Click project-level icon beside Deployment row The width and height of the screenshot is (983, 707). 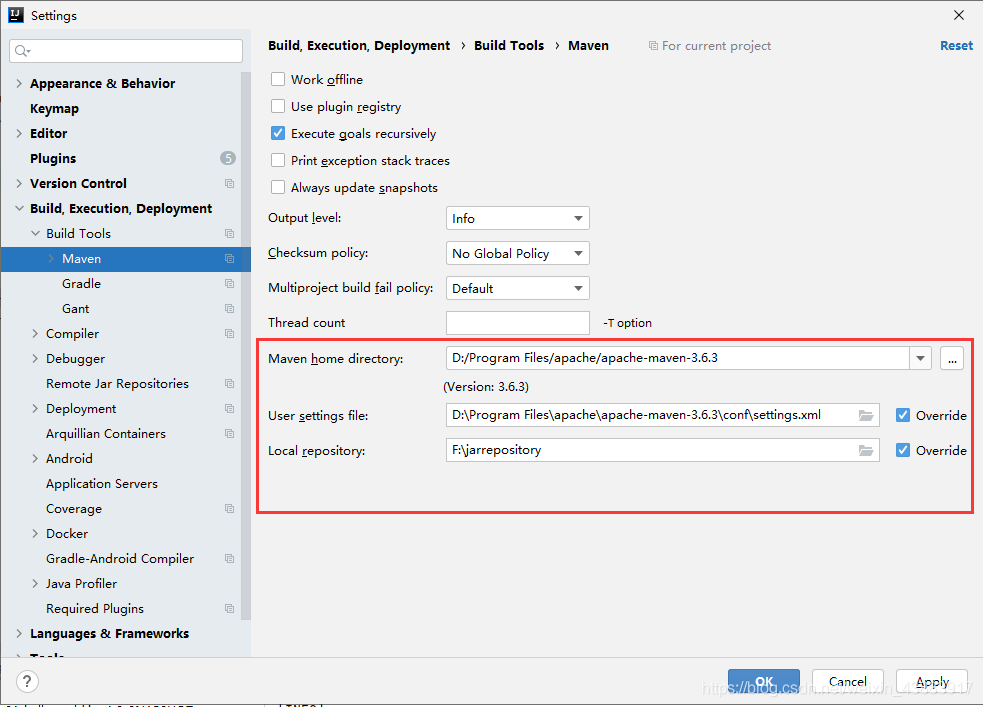point(229,409)
